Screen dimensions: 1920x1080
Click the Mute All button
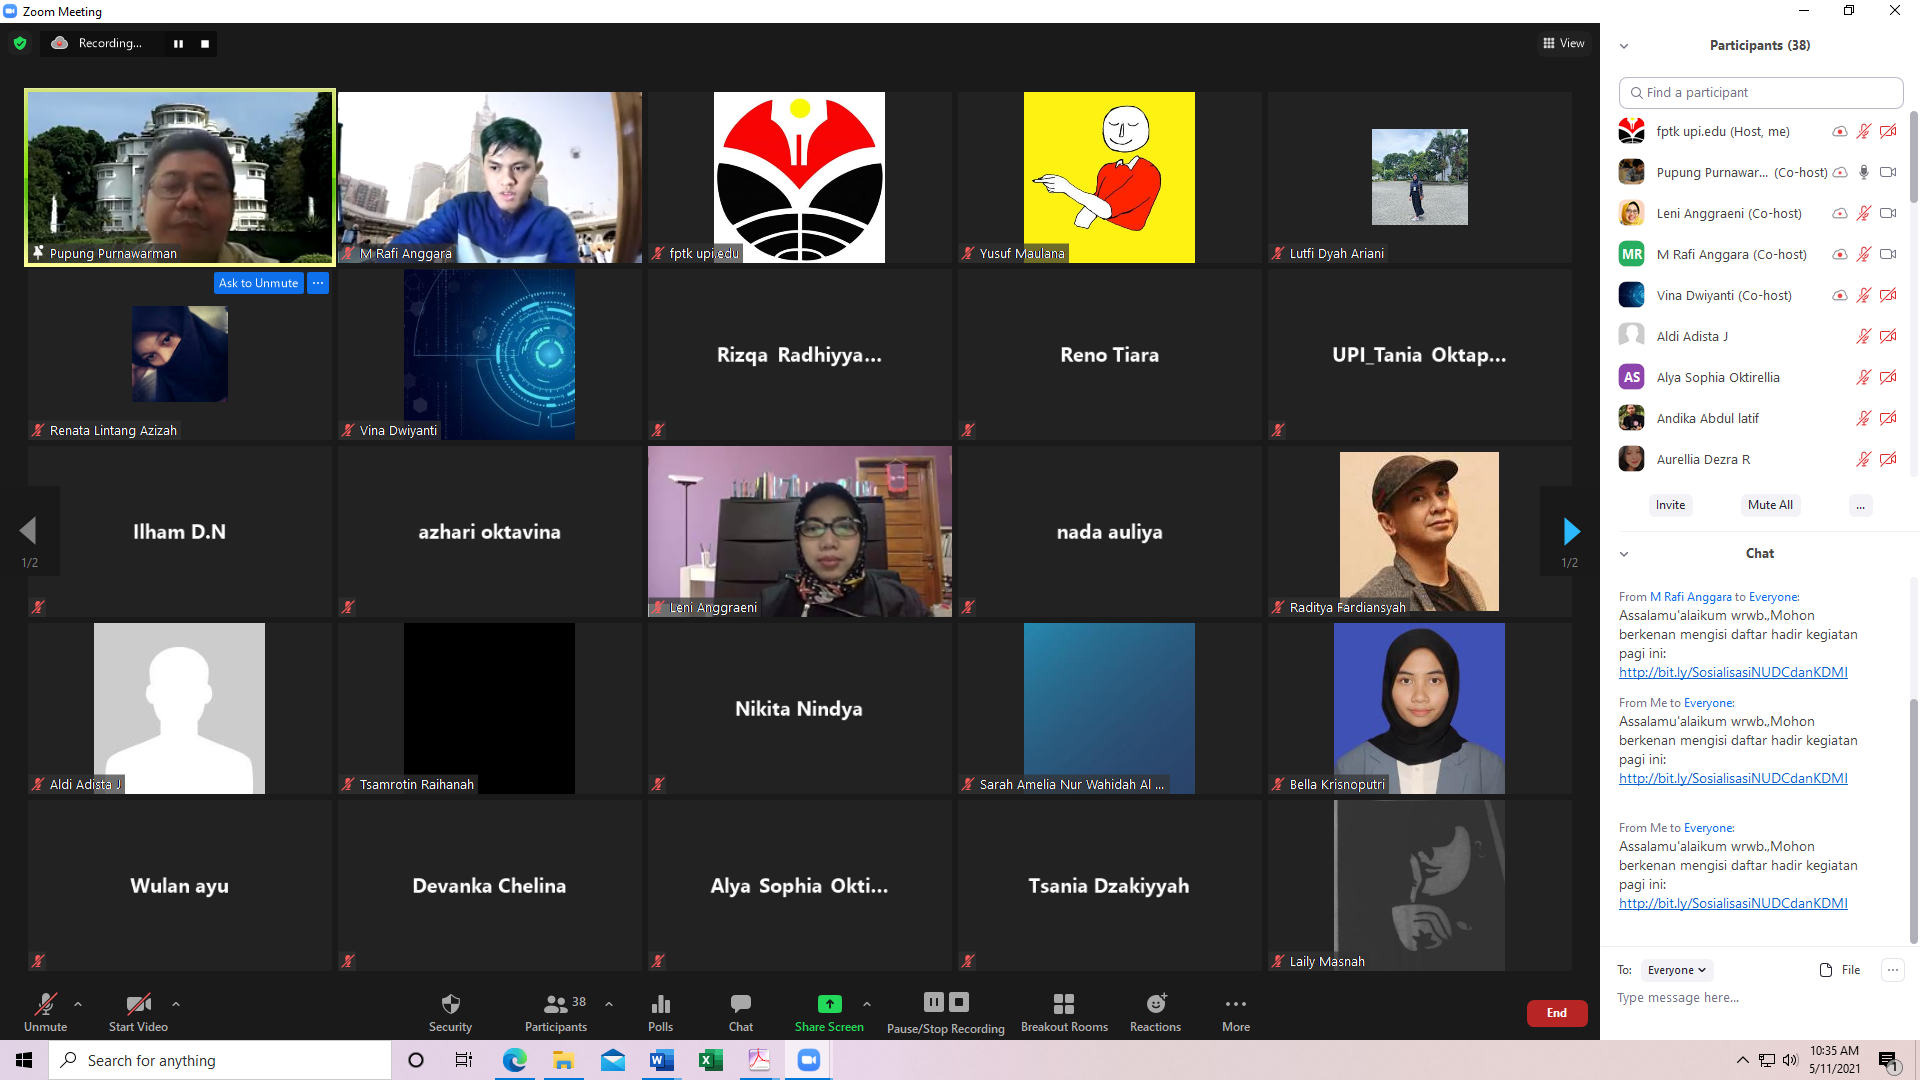pos(1770,505)
